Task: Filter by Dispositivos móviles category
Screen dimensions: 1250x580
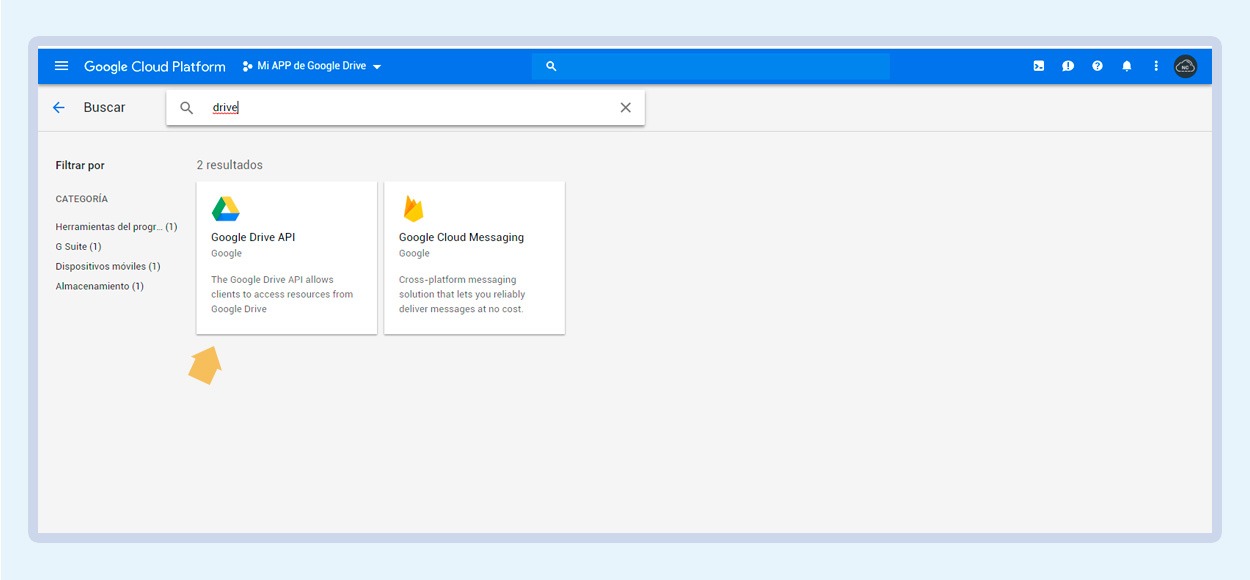Action: [x=108, y=266]
